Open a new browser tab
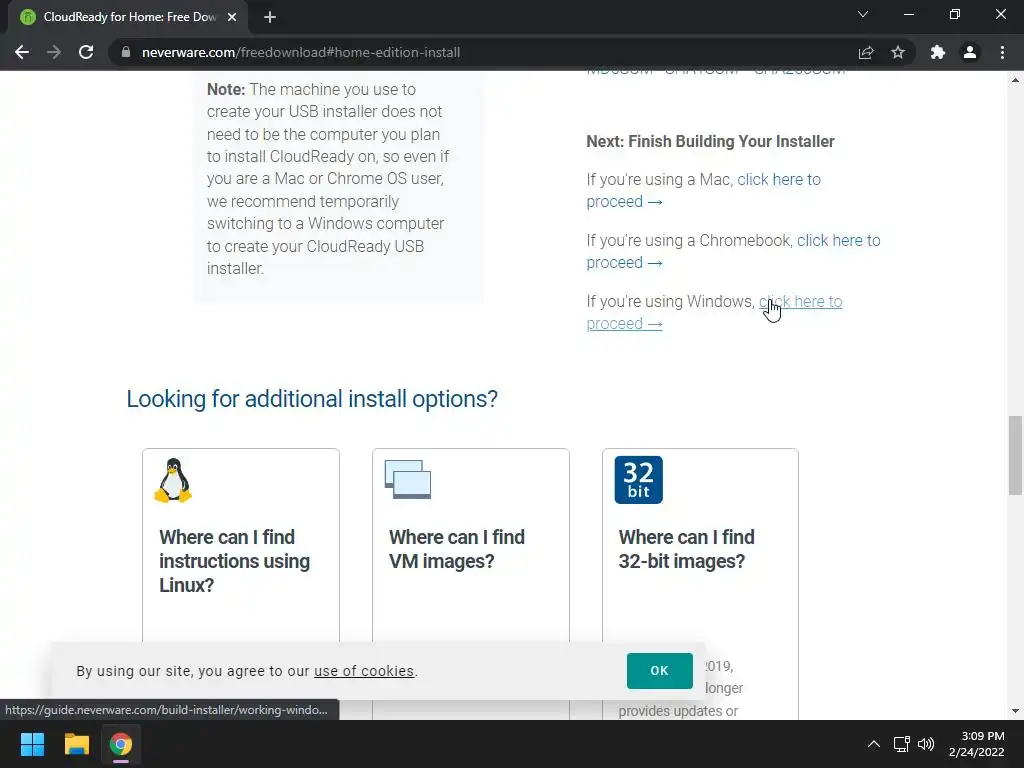The image size is (1024, 768). 270,17
